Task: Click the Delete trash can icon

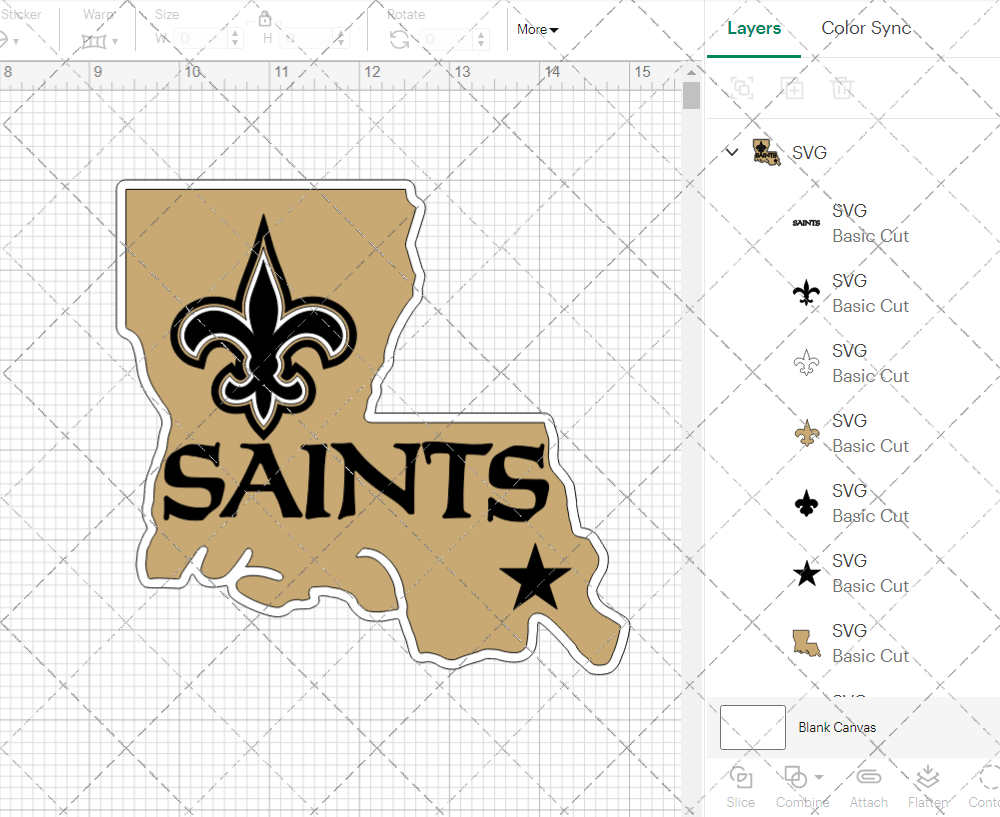Action: pyautogui.click(x=842, y=88)
